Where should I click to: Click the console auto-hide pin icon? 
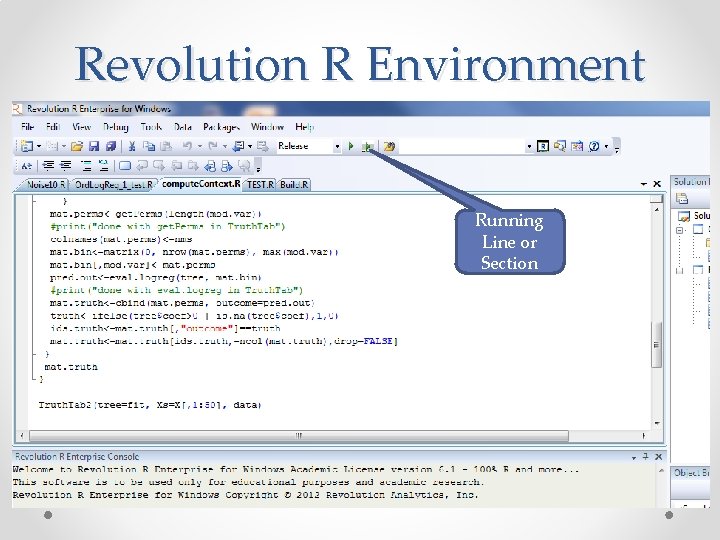point(646,456)
